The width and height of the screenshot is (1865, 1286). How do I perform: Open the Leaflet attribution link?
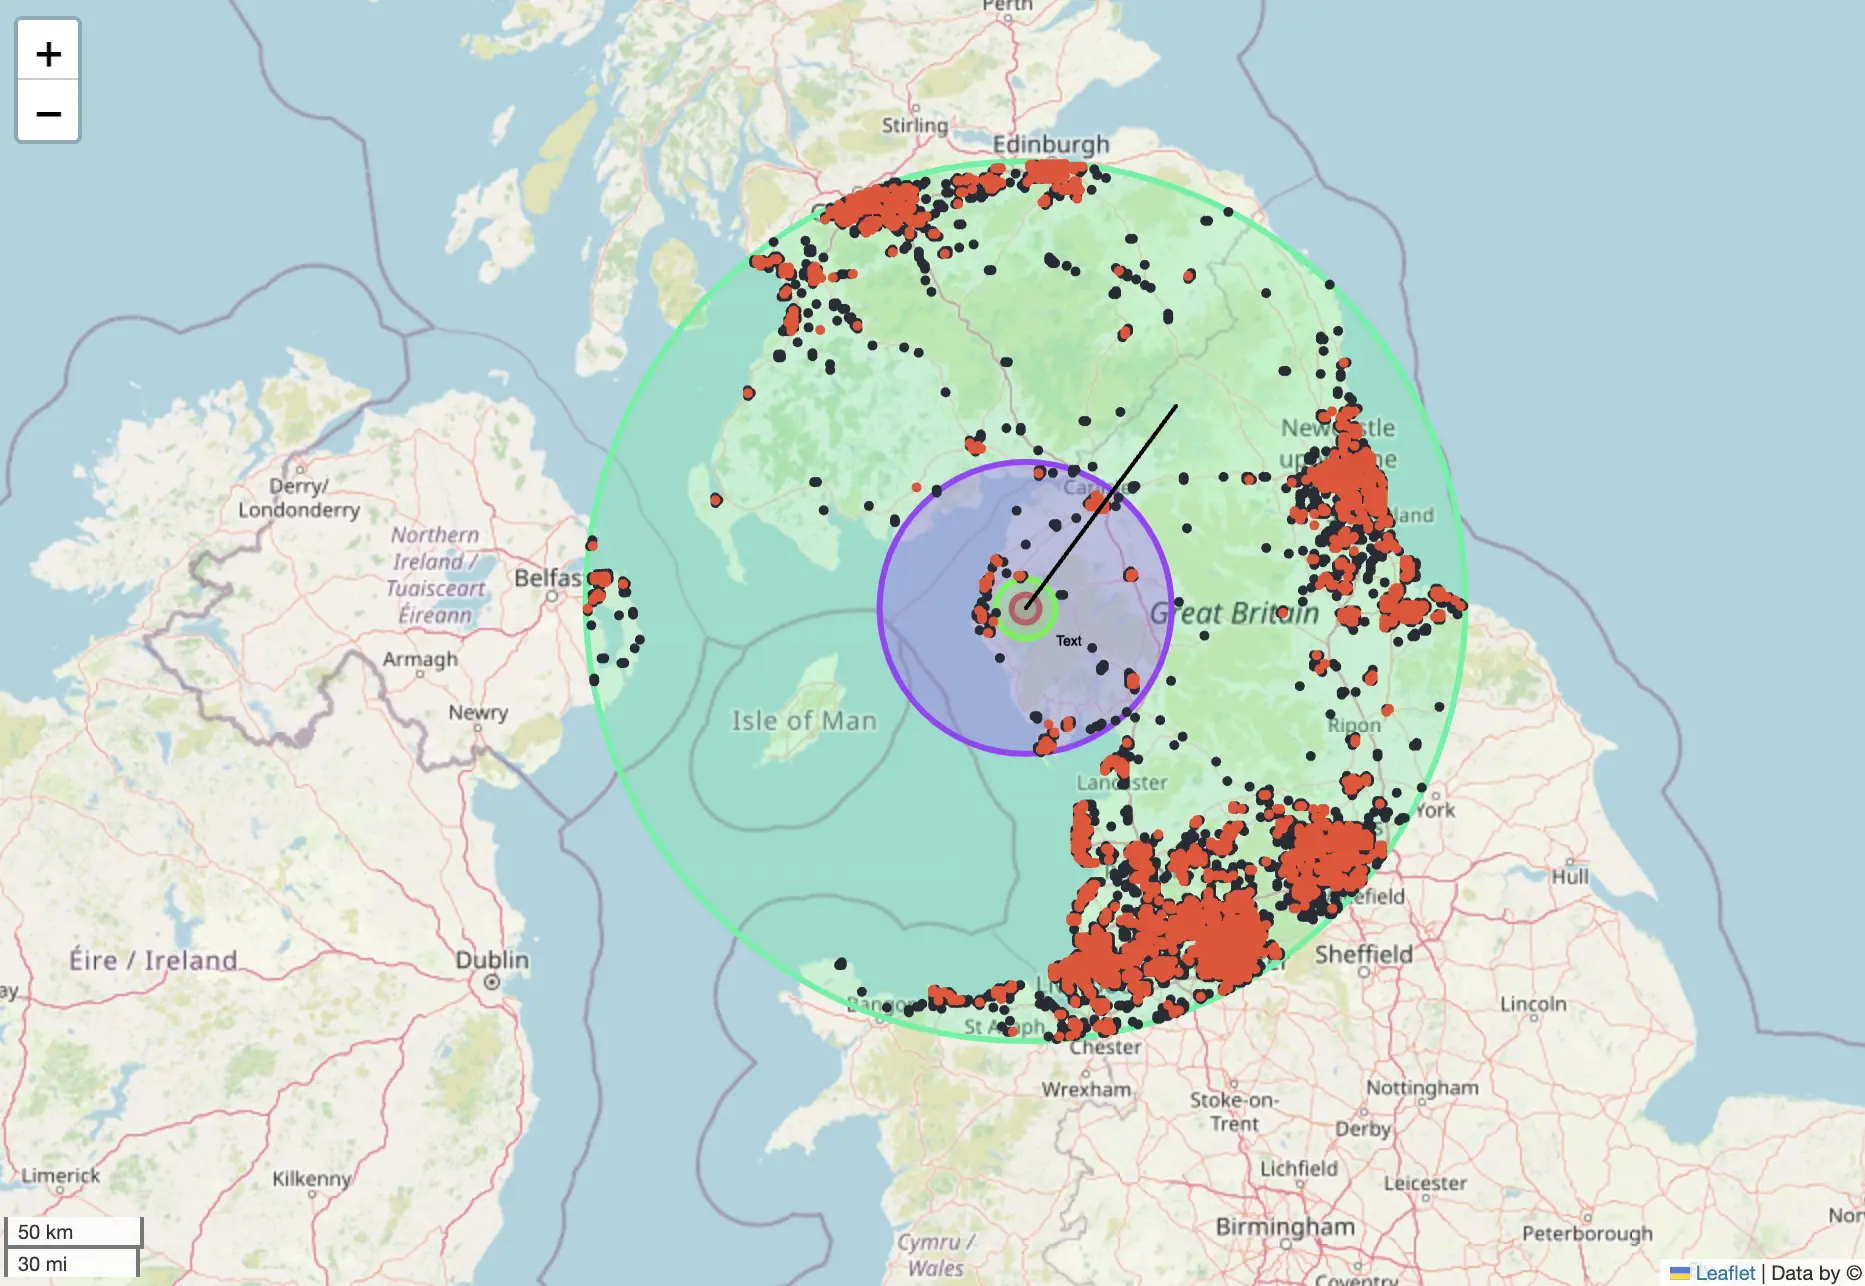[x=1724, y=1273]
